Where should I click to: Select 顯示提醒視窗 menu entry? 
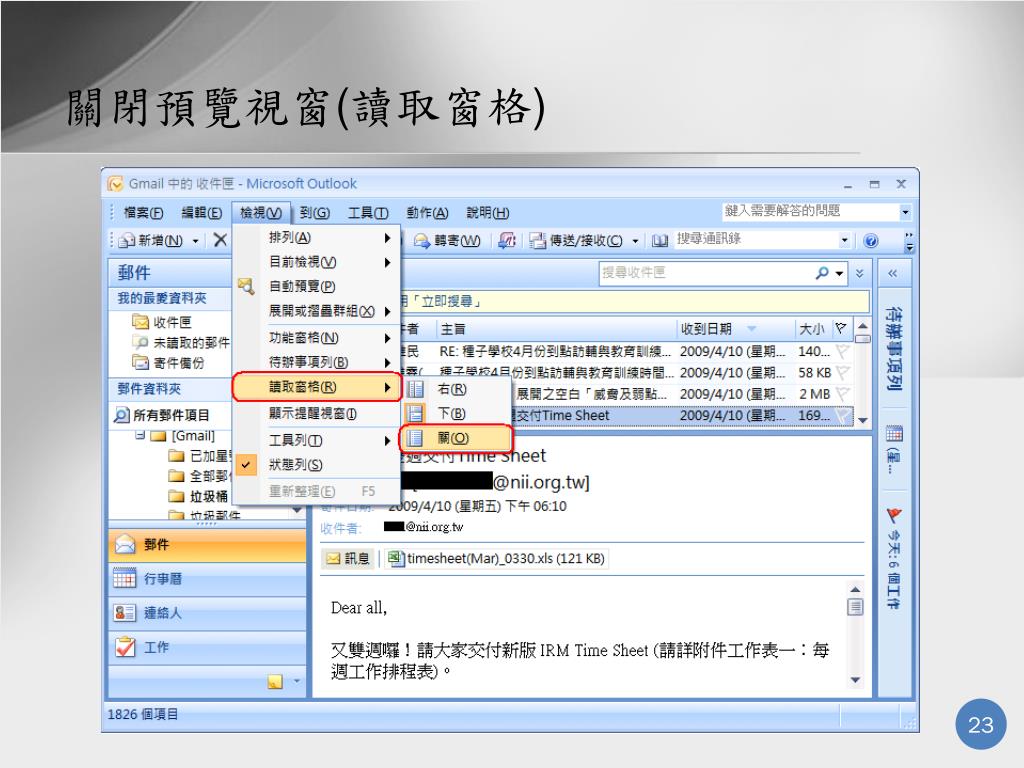(x=316, y=413)
